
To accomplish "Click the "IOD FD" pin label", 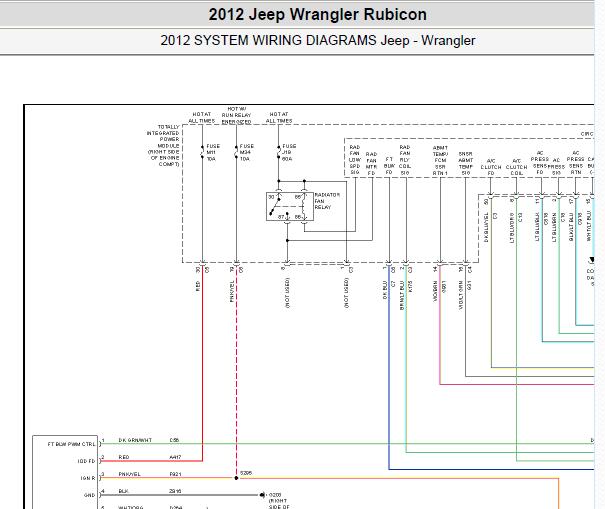I will (86, 461).
